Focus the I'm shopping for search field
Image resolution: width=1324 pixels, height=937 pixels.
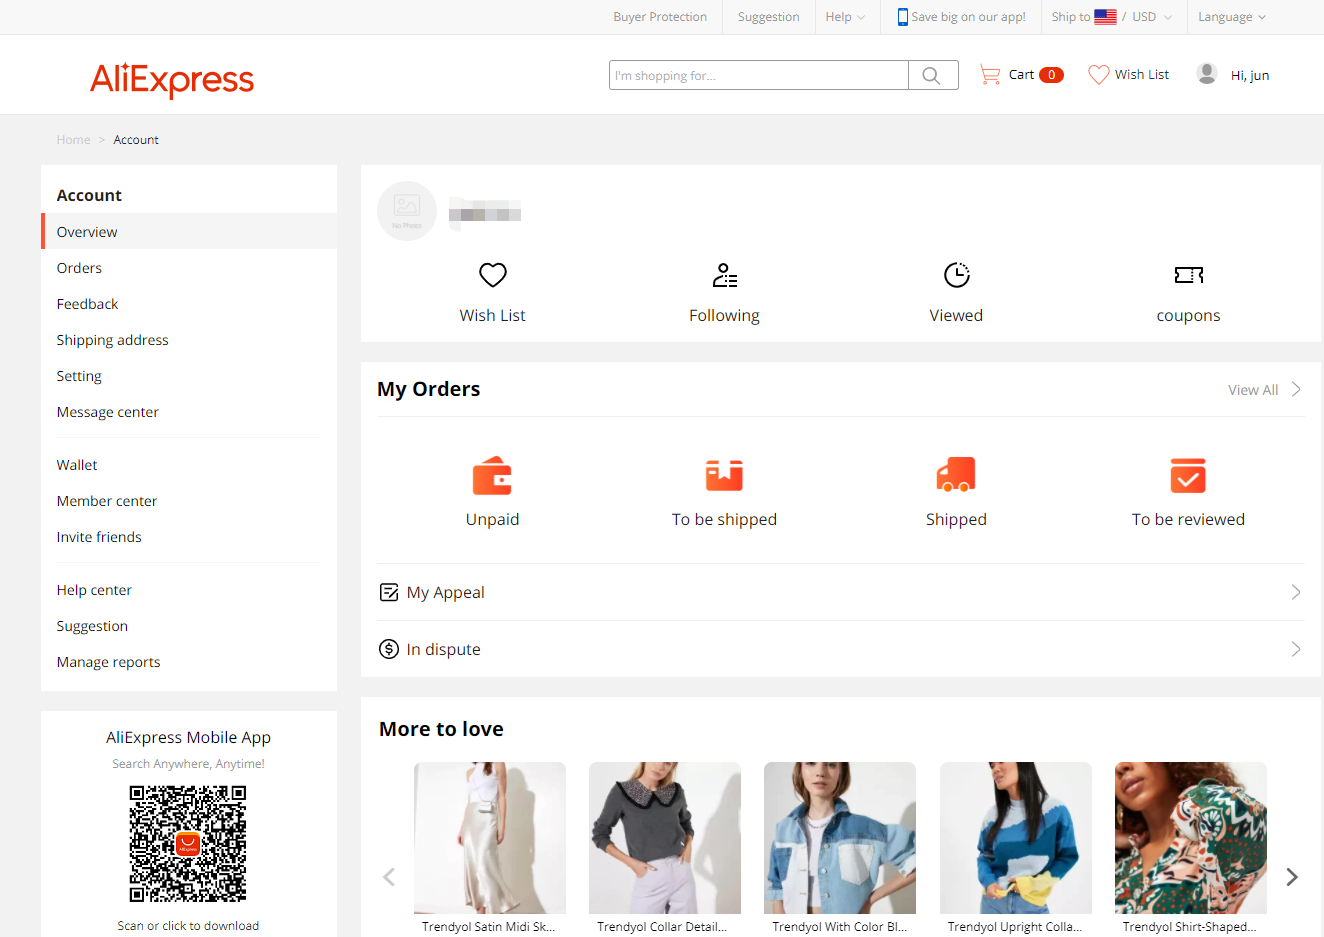tap(759, 75)
